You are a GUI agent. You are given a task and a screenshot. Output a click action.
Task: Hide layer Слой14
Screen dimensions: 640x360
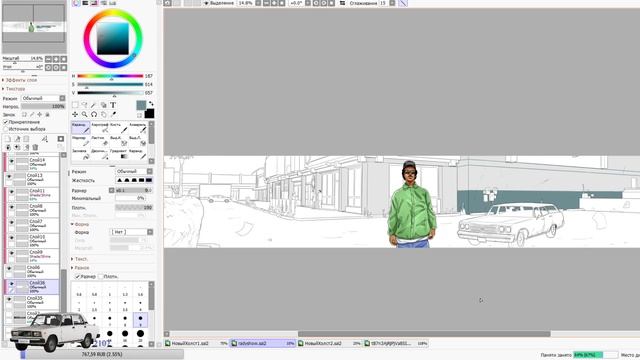point(11,161)
